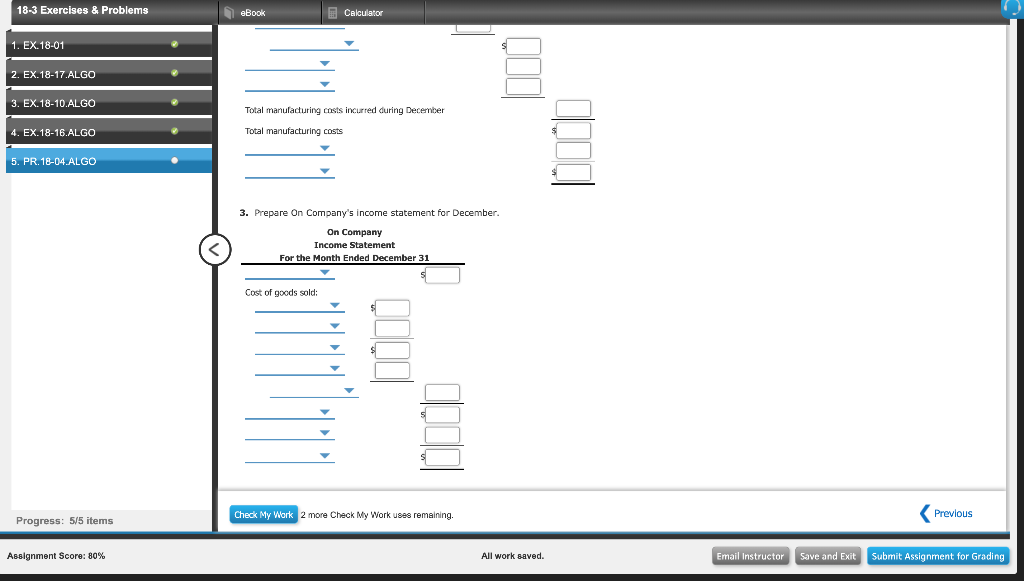This screenshot has height=581, width=1024.
Task: Click the first income statement amount field
Action: point(442,275)
